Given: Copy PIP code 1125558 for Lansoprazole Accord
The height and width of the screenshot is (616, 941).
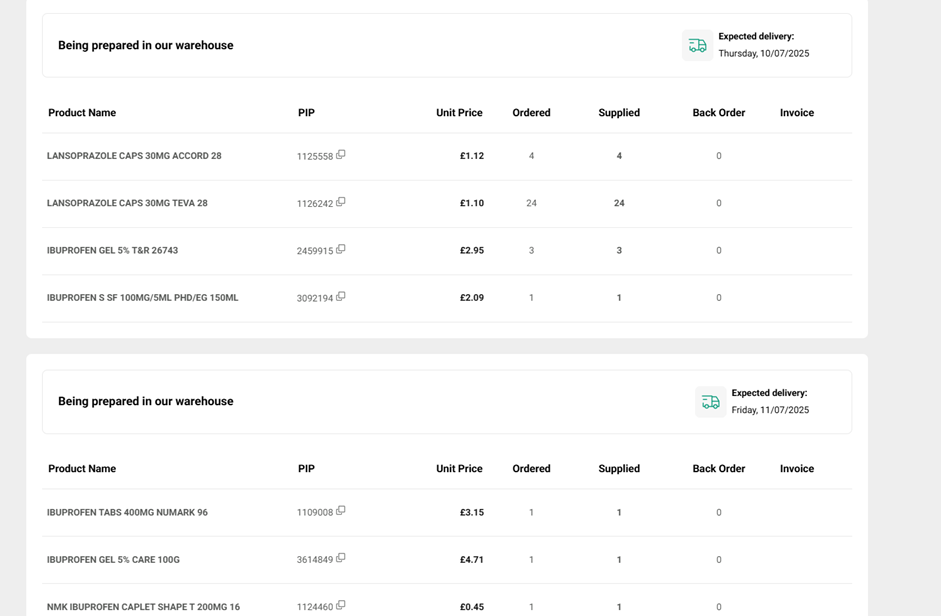Looking at the screenshot, I should coord(341,155).
